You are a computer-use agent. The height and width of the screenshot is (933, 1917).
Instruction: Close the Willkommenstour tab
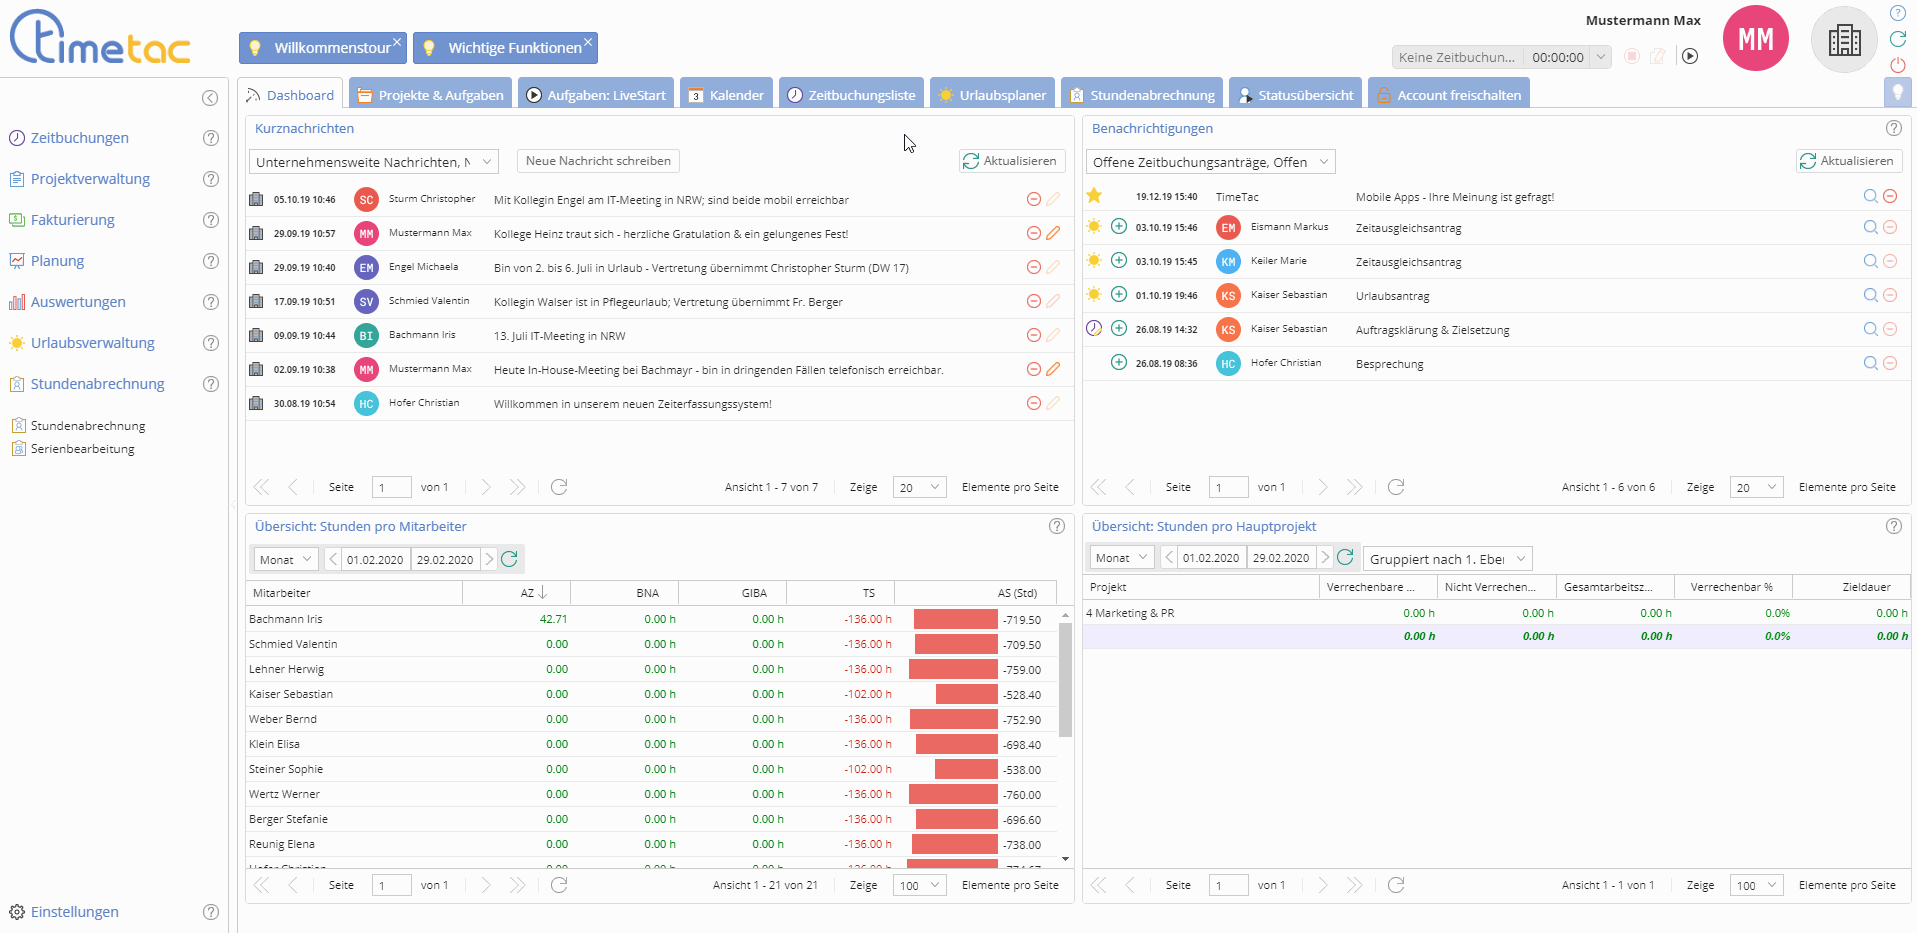(x=397, y=42)
